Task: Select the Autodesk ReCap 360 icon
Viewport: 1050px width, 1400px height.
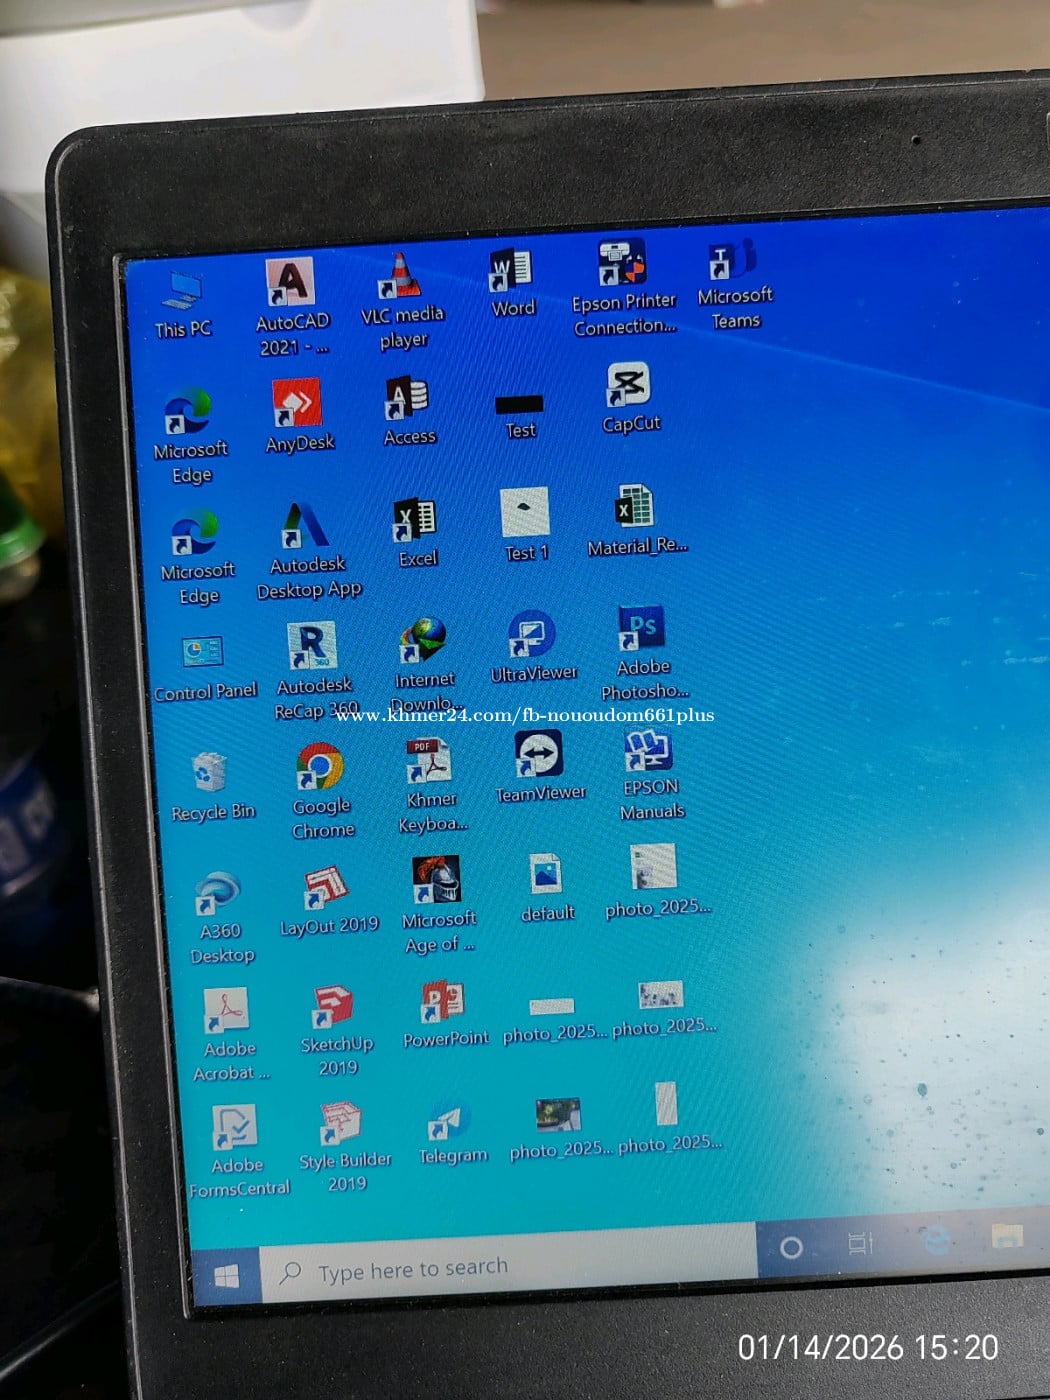Action: point(312,646)
